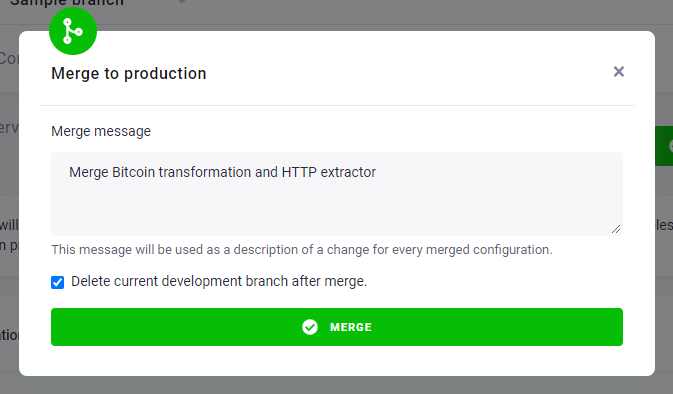Click inside the Merge message text area
The width and height of the screenshot is (673, 394).
(x=336, y=194)
